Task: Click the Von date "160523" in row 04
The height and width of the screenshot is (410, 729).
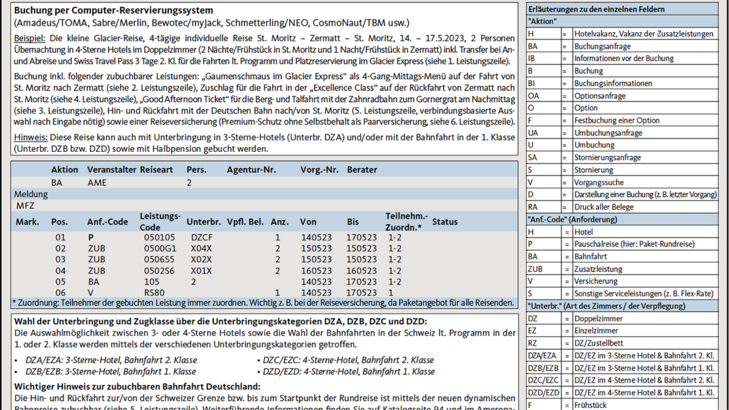Action: tap(316, 271)
